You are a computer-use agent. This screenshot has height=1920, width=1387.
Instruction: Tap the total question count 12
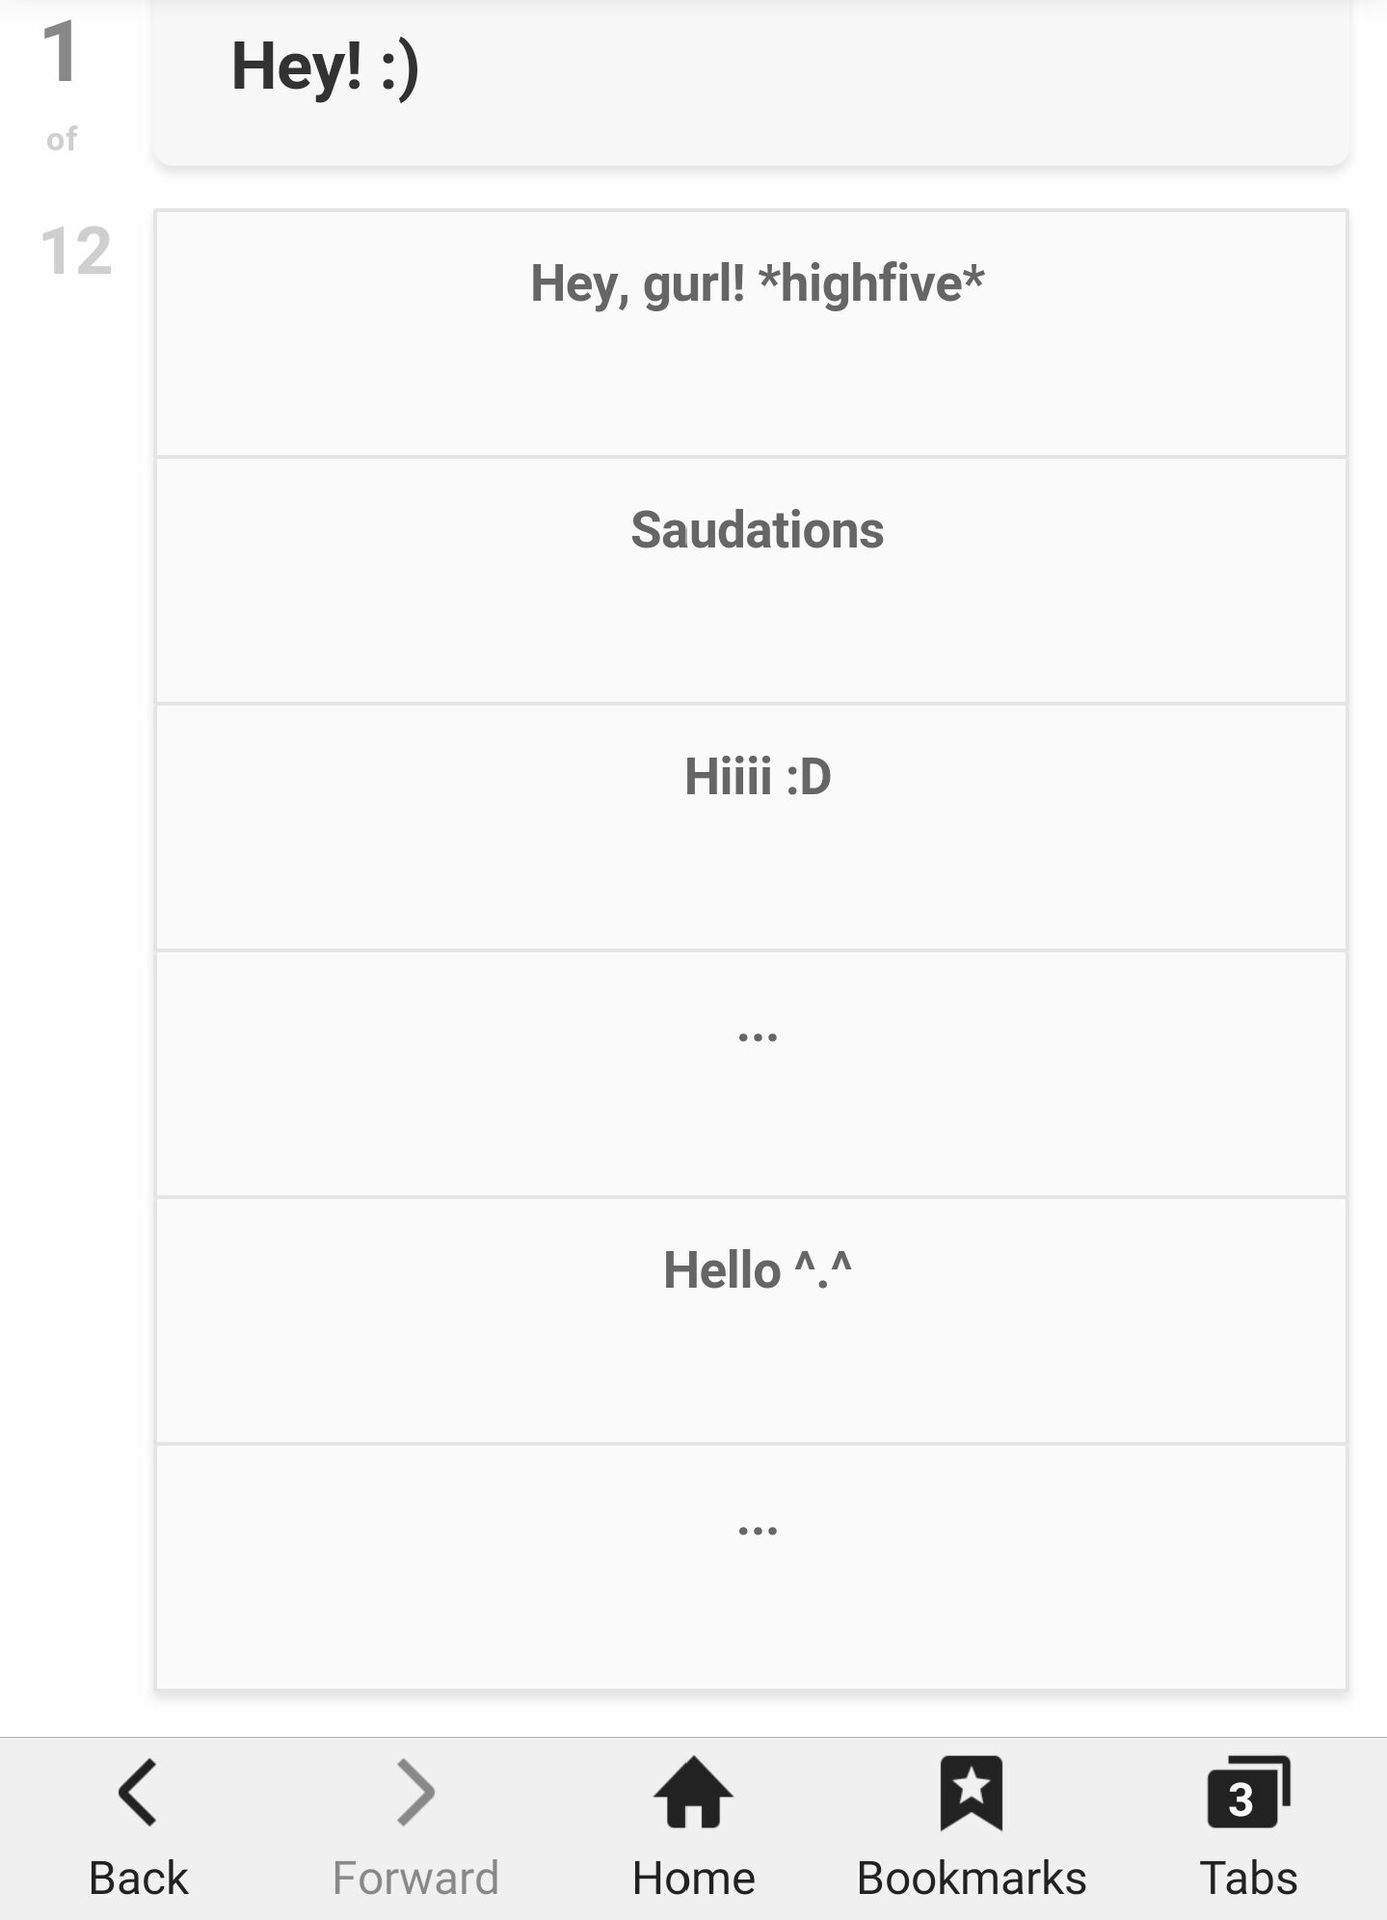point(76,250)
